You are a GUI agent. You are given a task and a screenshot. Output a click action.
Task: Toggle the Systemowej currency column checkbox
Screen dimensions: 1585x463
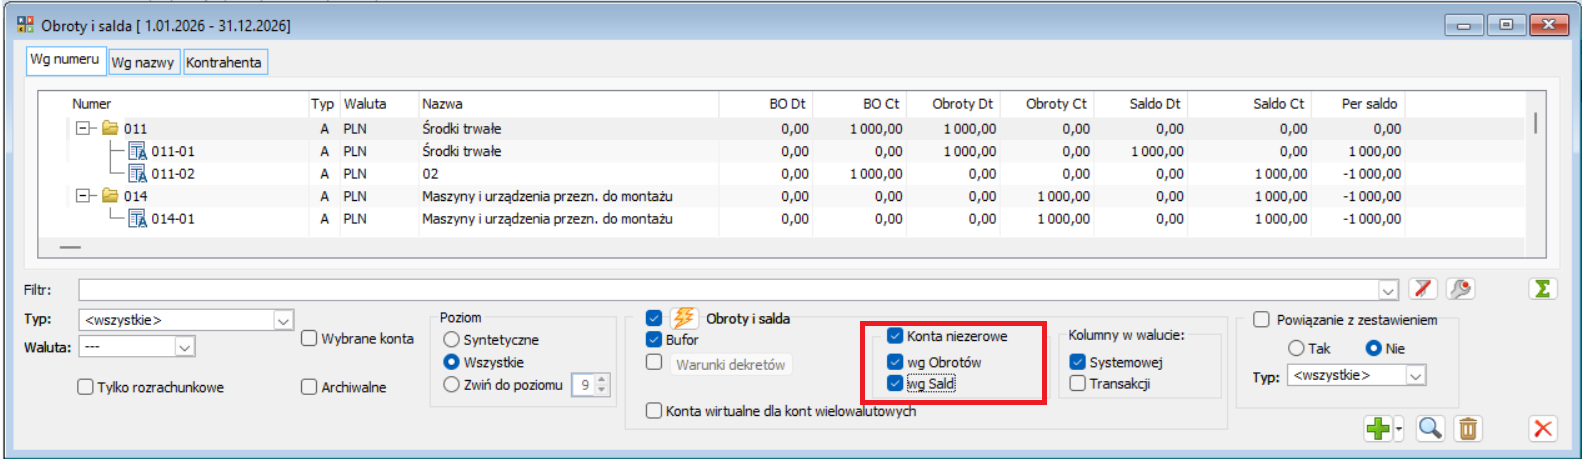click(1077, 362)
